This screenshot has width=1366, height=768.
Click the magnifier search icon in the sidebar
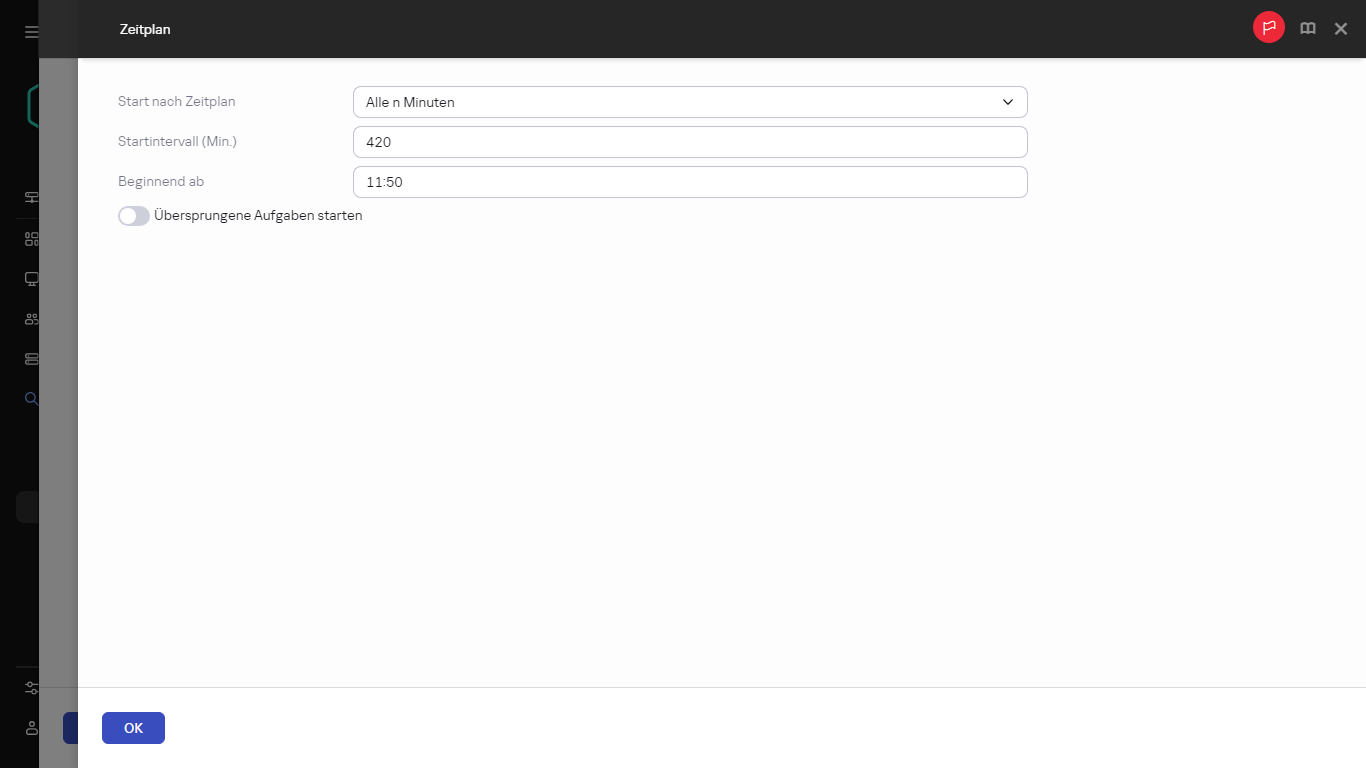pos(32,399)
